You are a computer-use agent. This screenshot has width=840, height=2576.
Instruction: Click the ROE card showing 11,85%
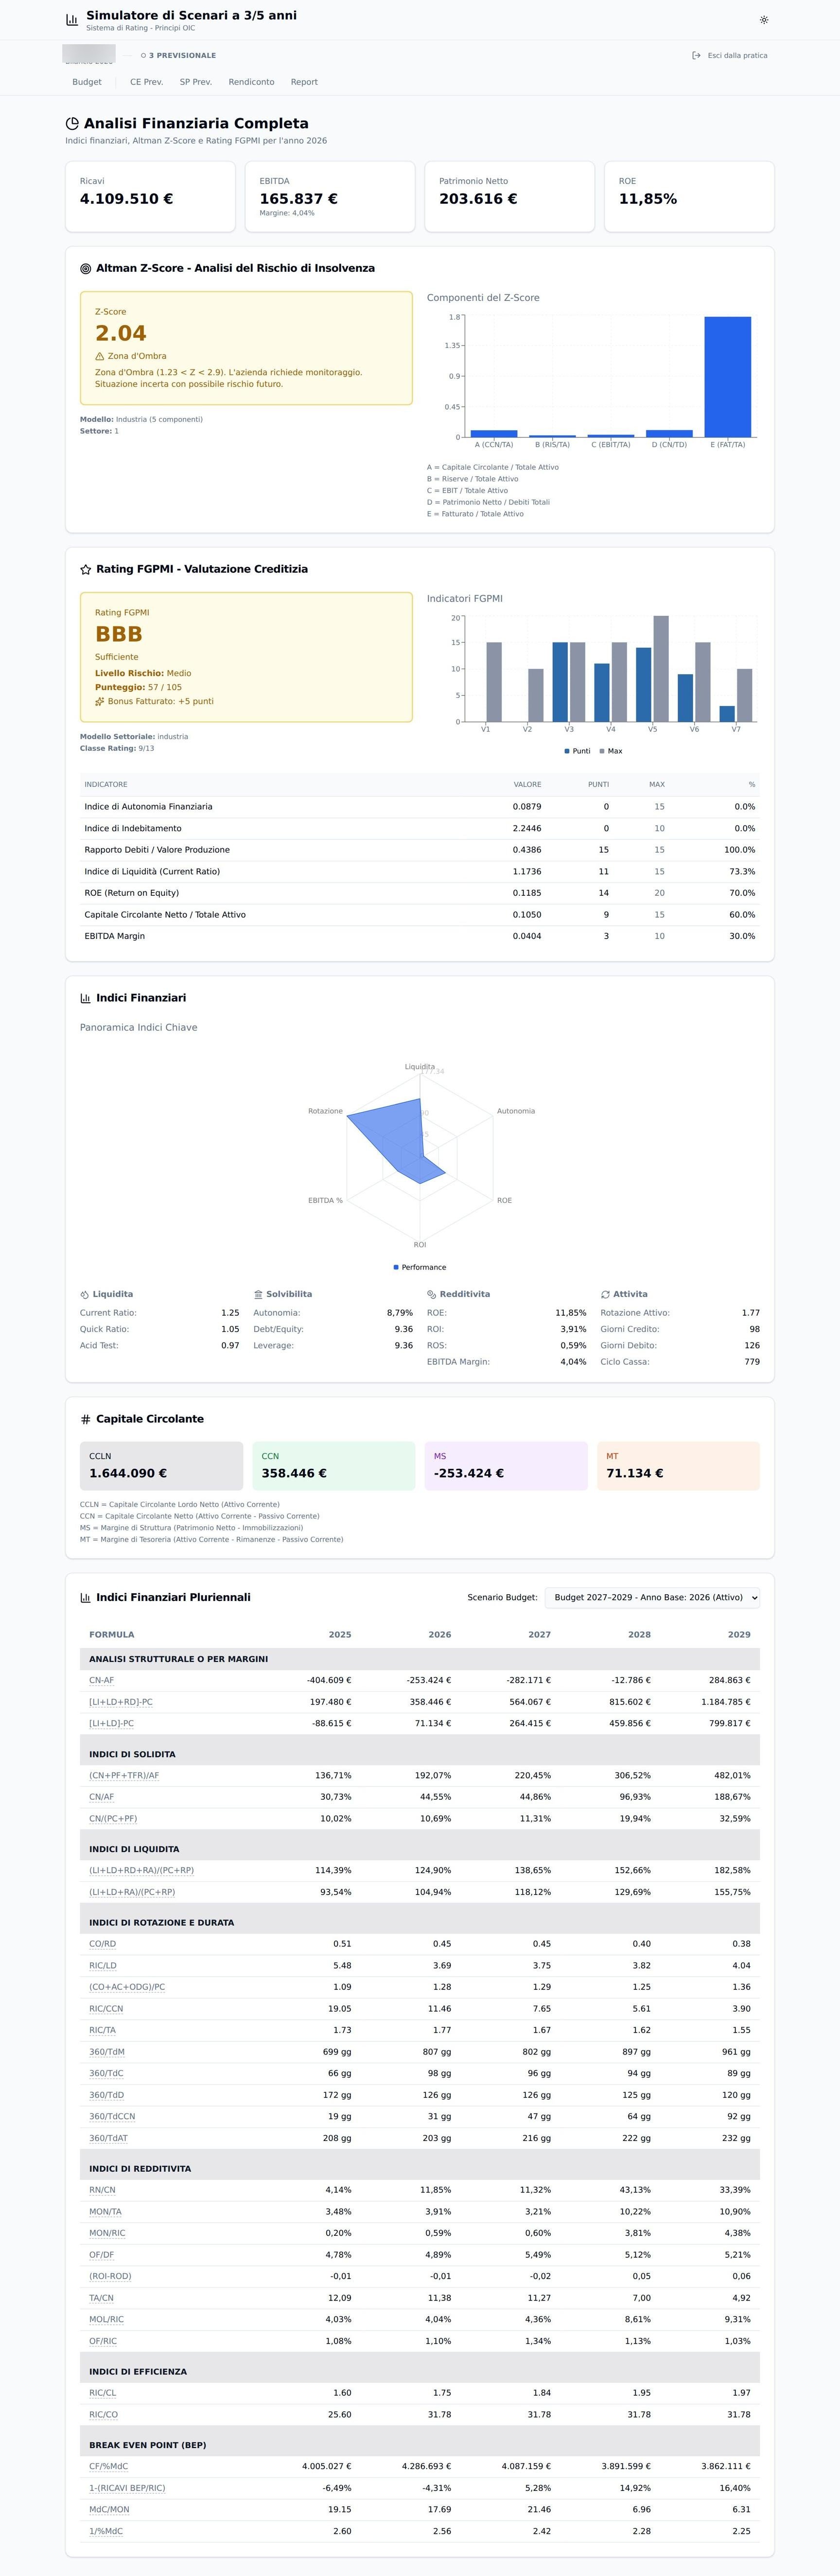(689, 197)
